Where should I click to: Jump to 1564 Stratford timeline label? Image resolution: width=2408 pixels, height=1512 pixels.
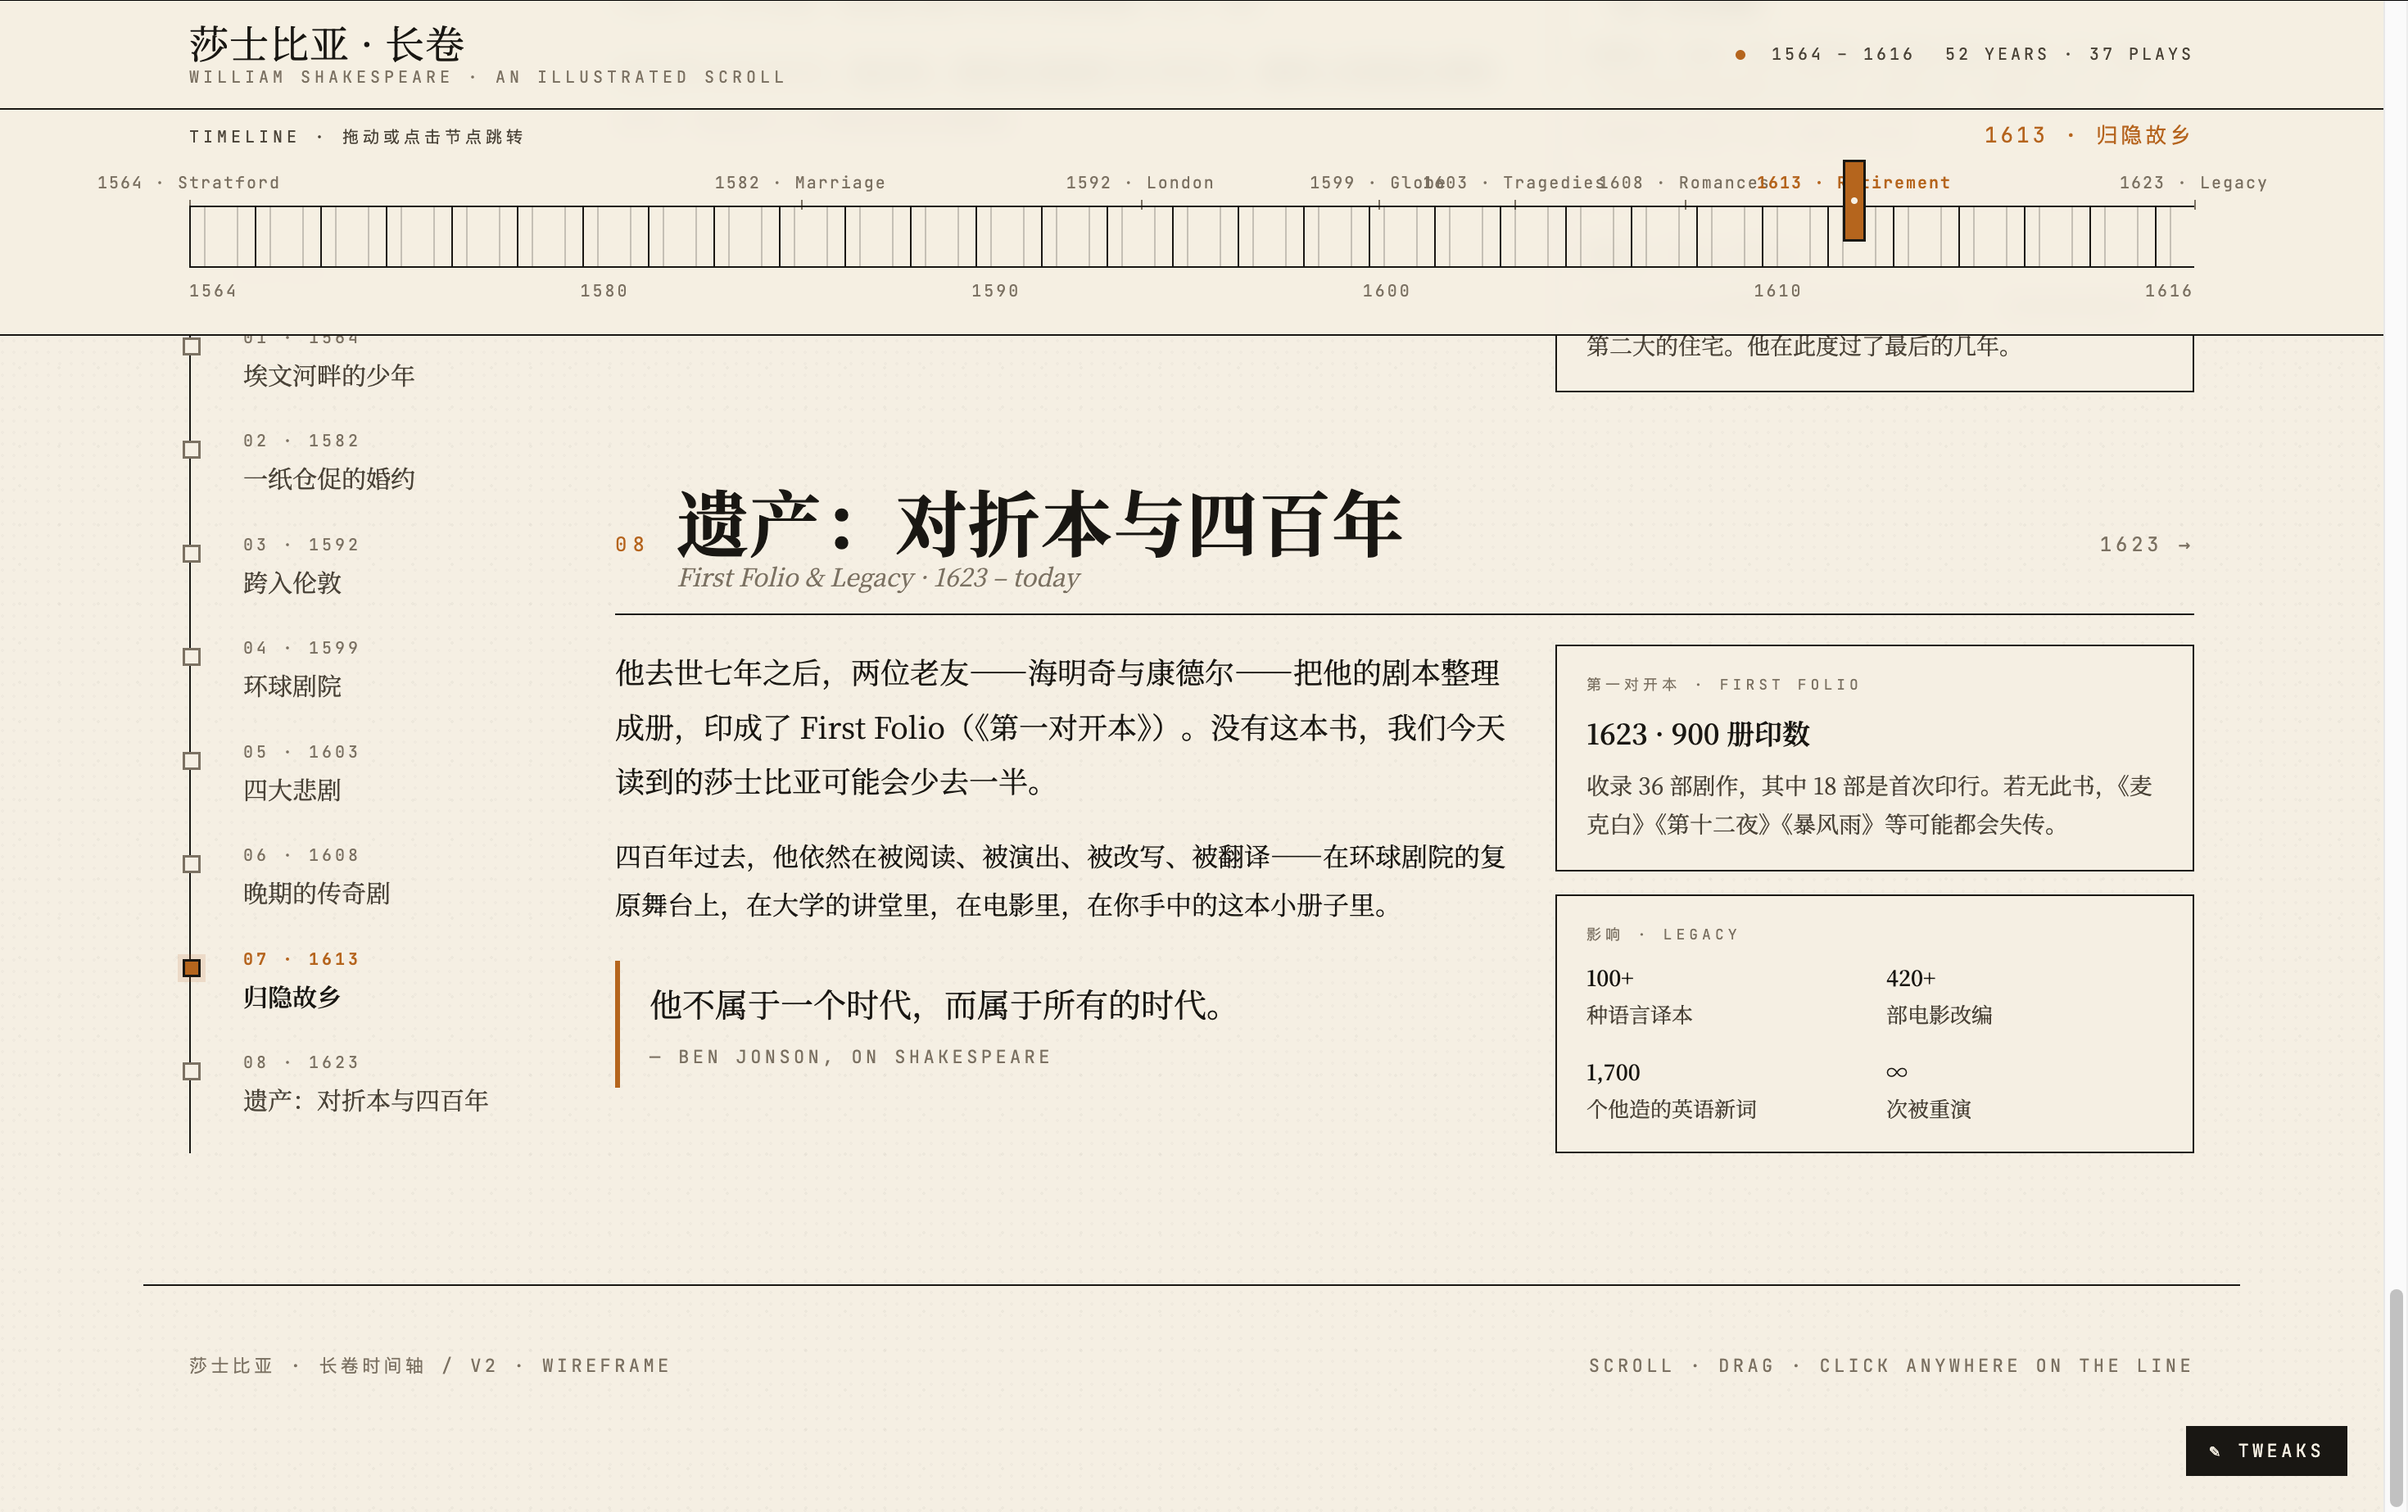pyautogui.click(x=188, y=182)
